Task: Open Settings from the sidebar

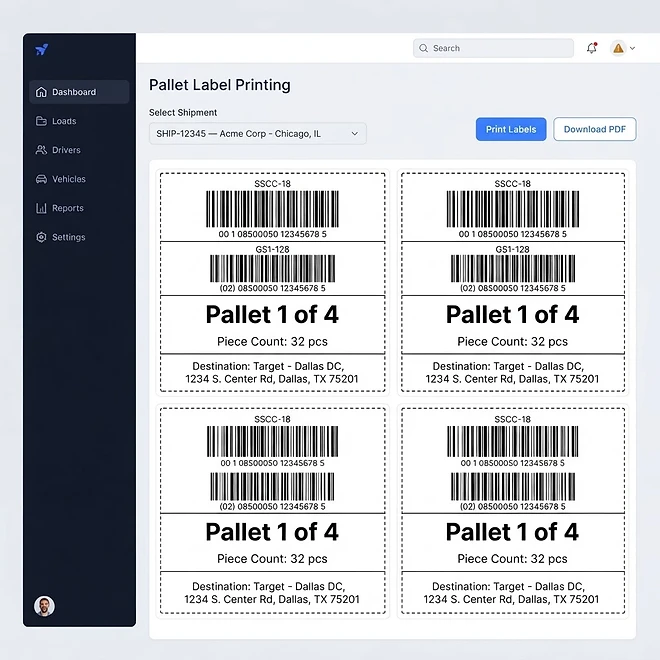Action: pyautogui.click(x=79, y=237)
